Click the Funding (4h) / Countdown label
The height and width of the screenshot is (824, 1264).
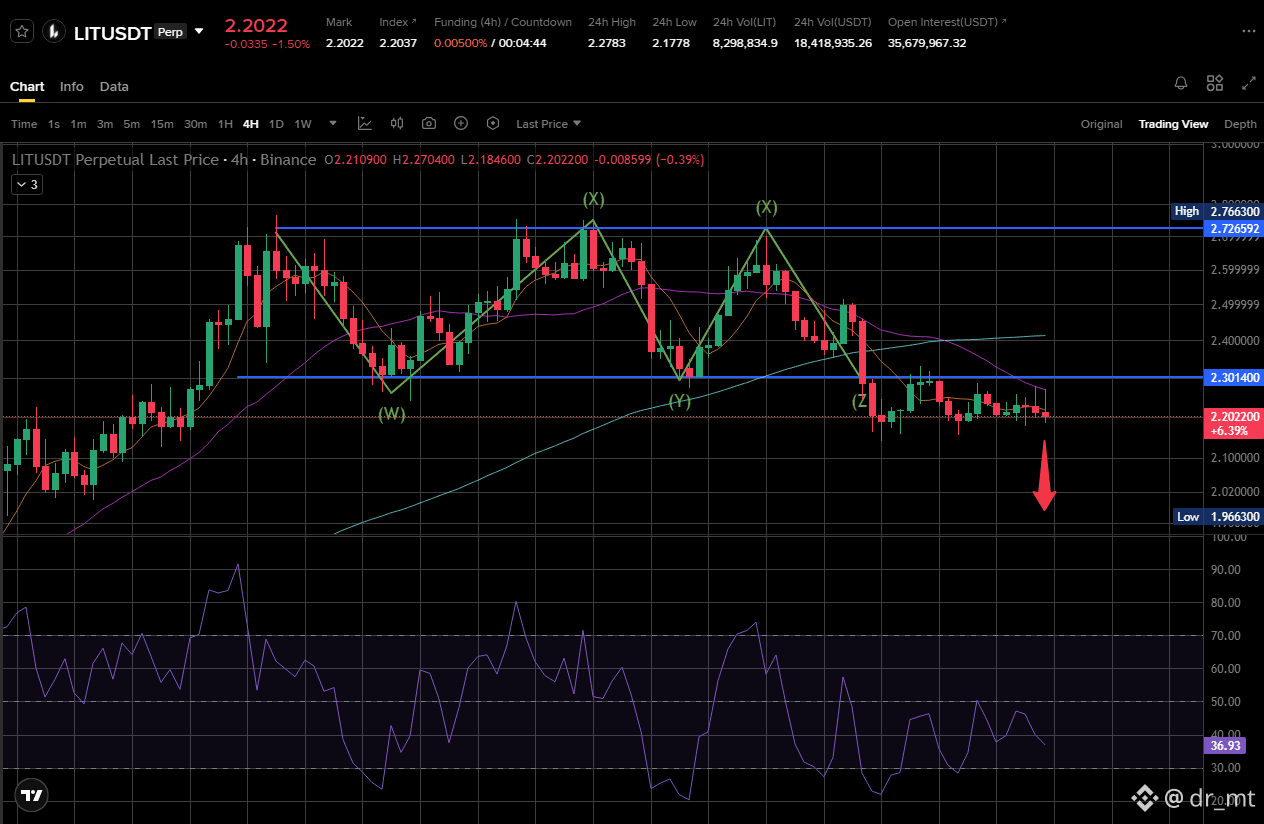[503, 22]
